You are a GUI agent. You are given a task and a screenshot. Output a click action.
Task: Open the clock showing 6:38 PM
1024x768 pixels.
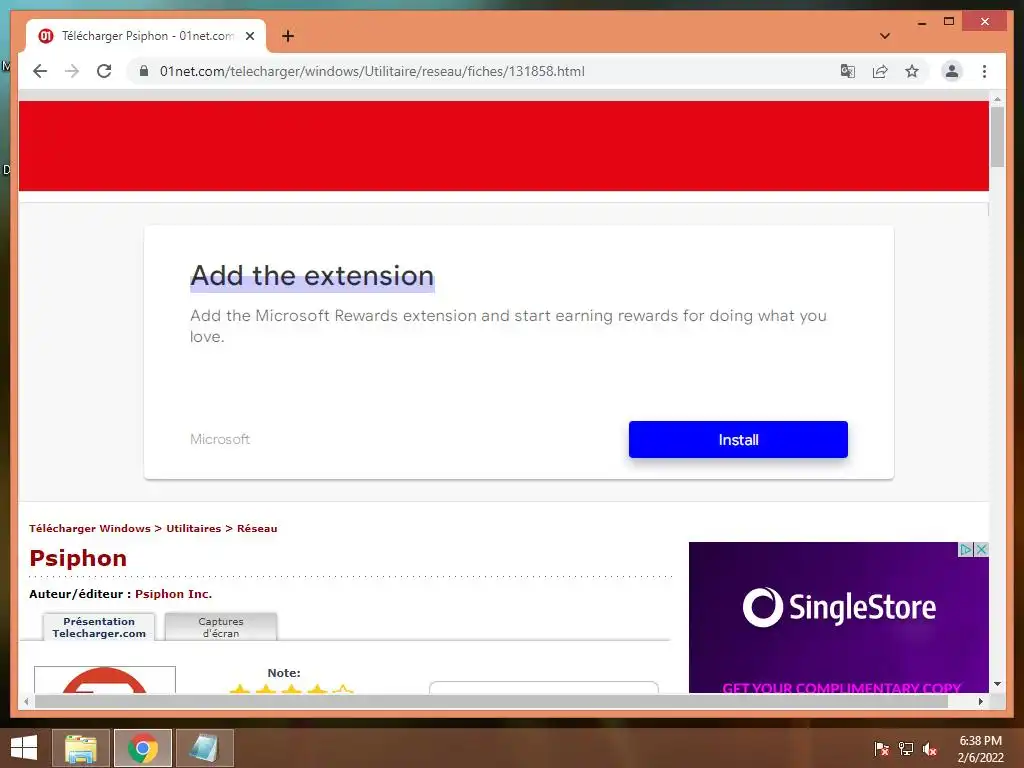980,749
